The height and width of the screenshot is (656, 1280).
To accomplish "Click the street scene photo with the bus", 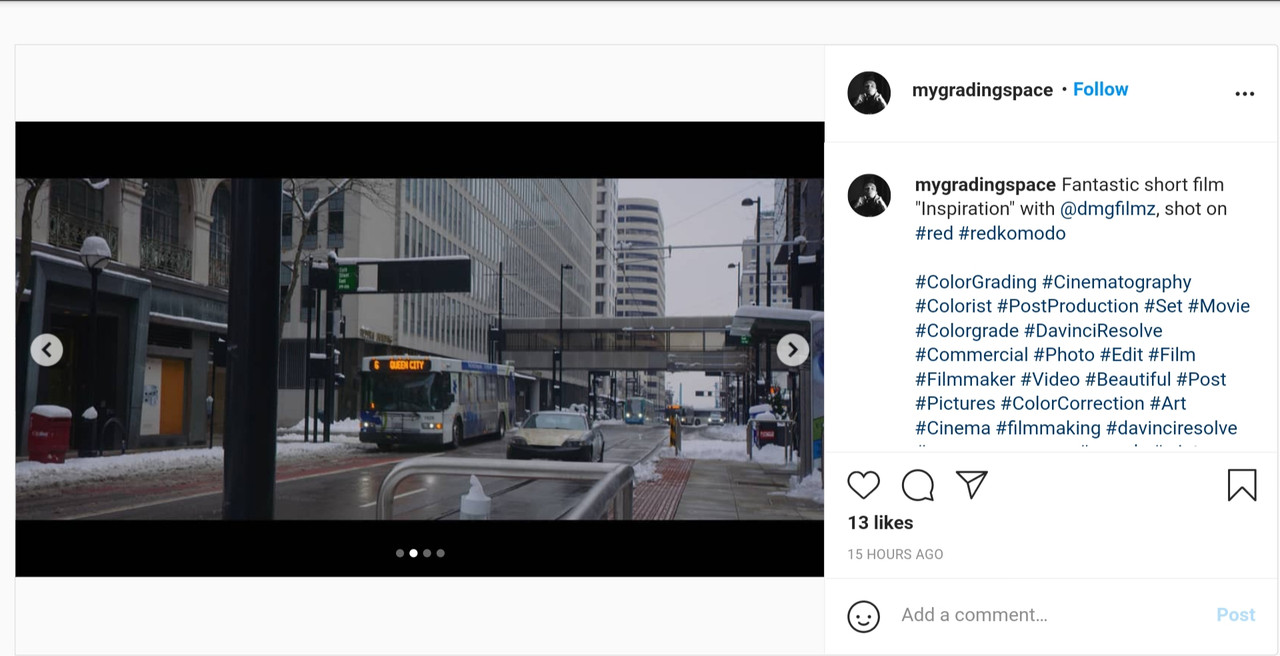I will [420, 349].
